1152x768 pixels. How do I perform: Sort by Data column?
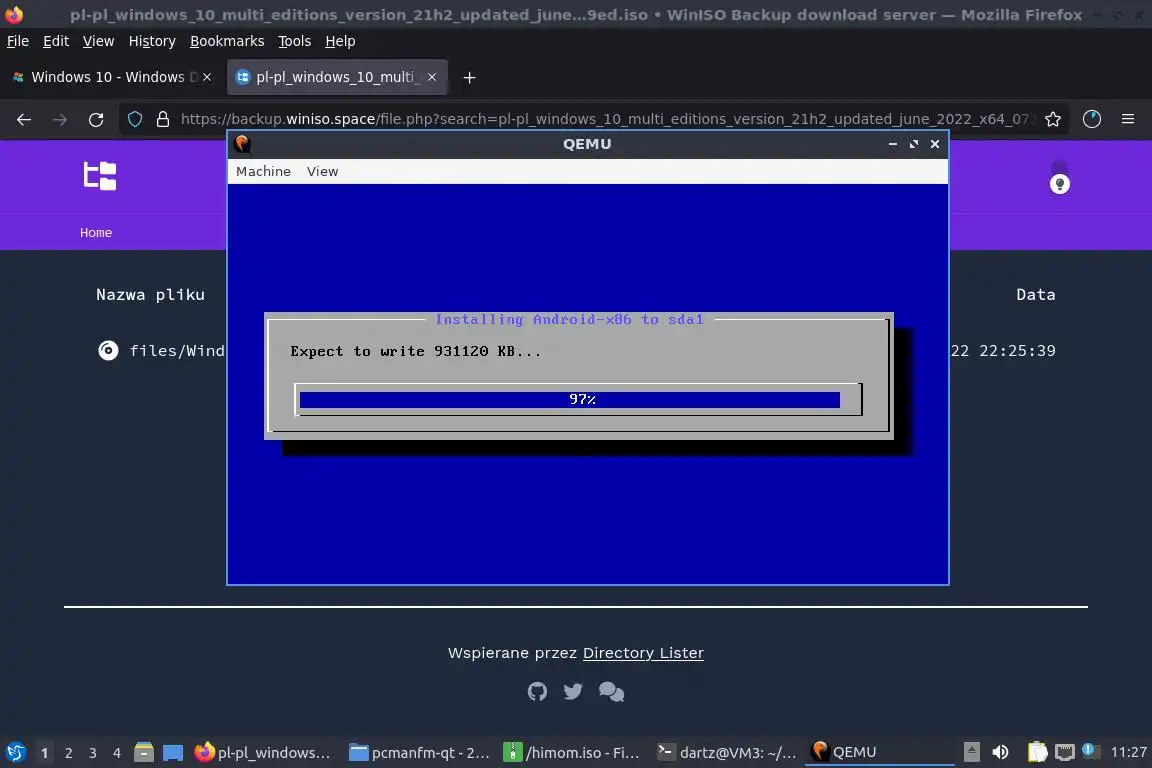pyautogui.click(x=1035, y=295)
